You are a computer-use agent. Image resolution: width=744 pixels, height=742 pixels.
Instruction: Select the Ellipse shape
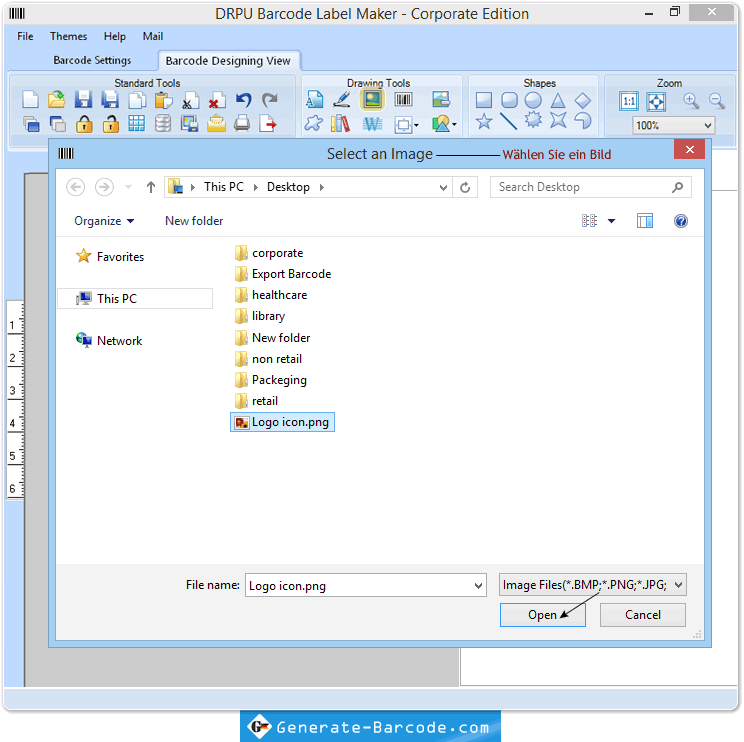[533, 100]
